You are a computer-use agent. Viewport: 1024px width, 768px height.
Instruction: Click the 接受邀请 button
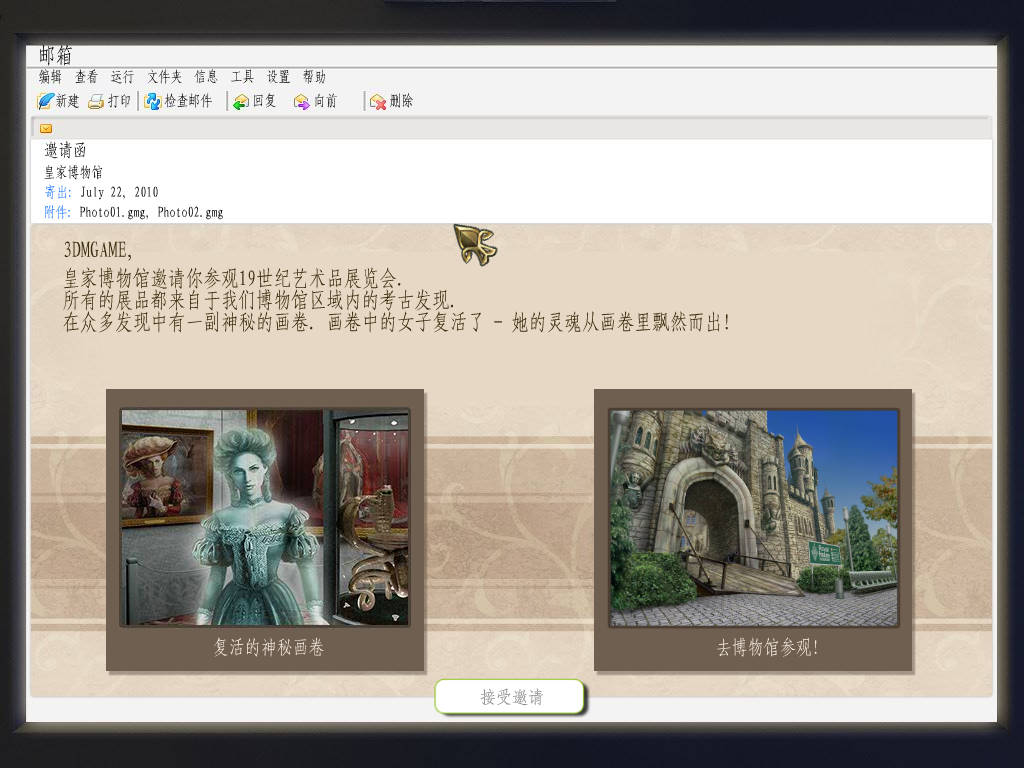tap(509, 697)
